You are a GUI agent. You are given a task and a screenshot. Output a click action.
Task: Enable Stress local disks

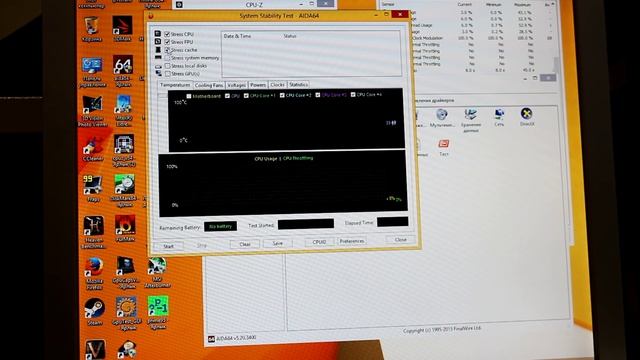pyautogui.click(x=167, y=66)
